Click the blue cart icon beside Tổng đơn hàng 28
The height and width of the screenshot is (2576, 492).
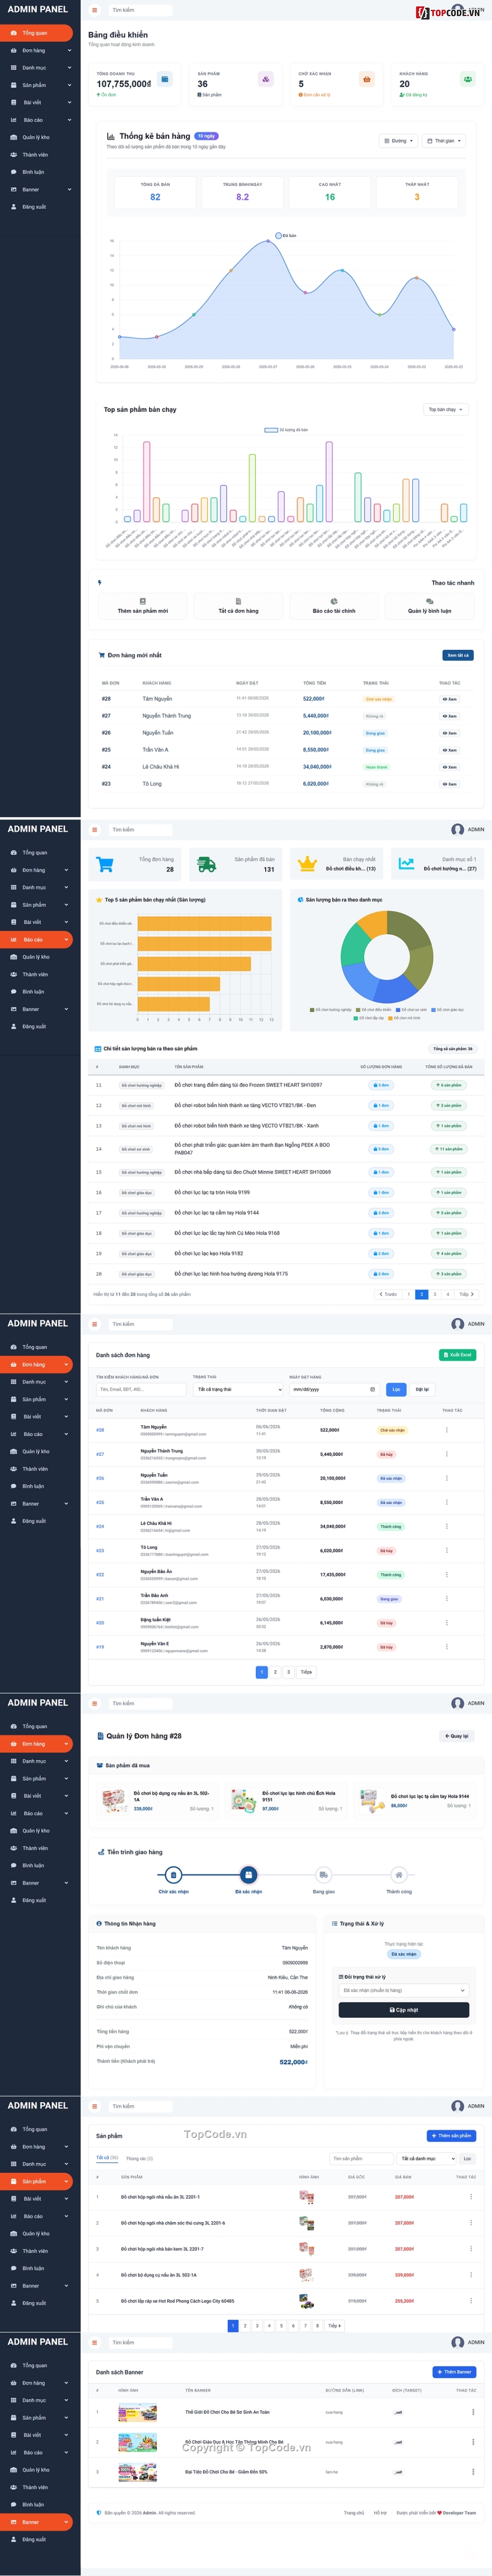click(105, 863)
